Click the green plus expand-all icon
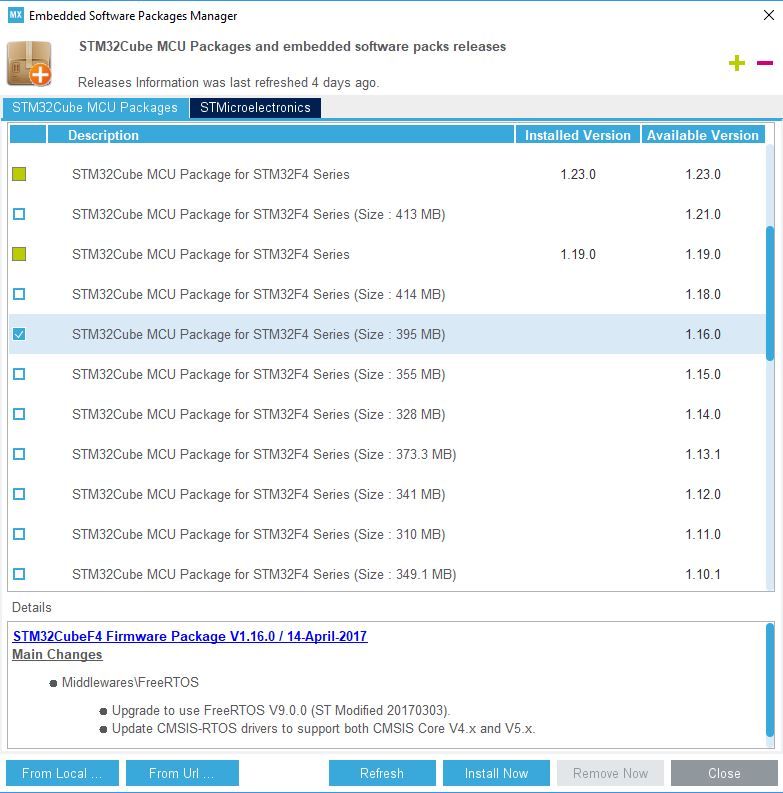Image resolution: width=783 pixels, height=793 pixels. click(x=736, y=63)
